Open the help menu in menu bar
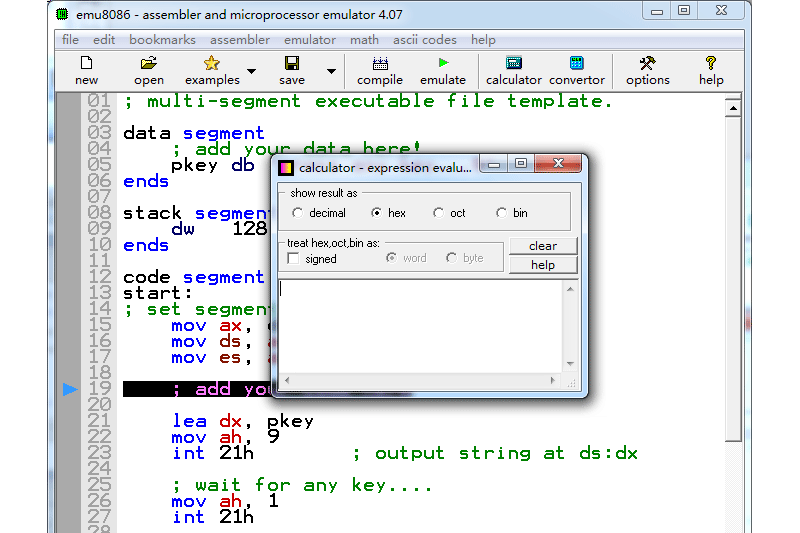This screenshot has height=533, width=800. pos(483,40)
